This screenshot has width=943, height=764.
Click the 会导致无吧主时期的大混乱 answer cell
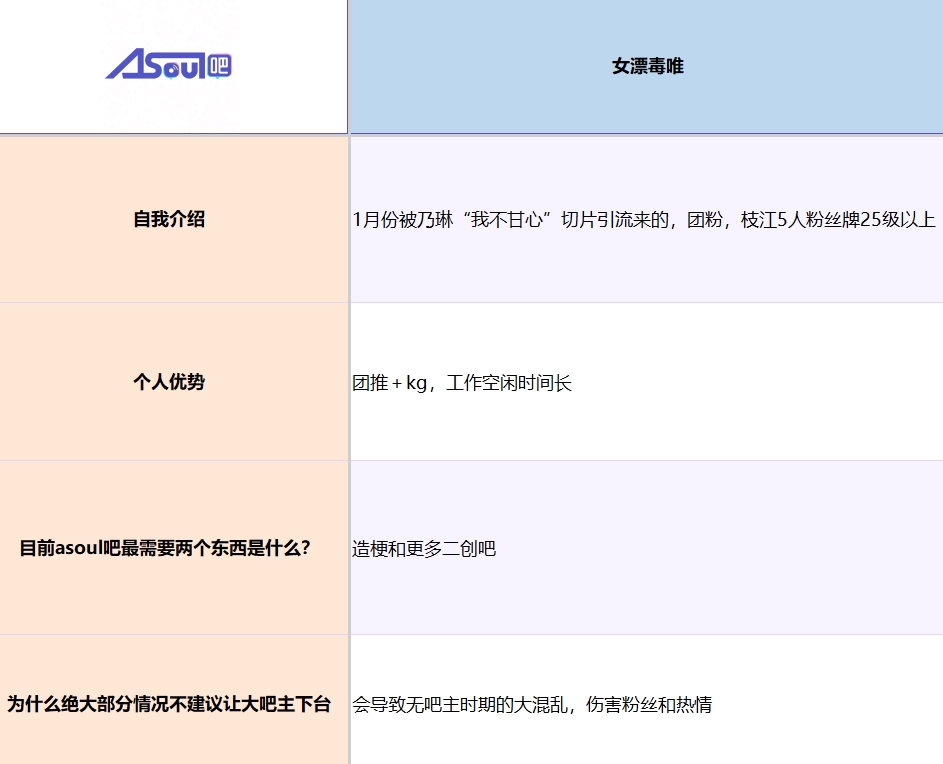coord(647,700)
